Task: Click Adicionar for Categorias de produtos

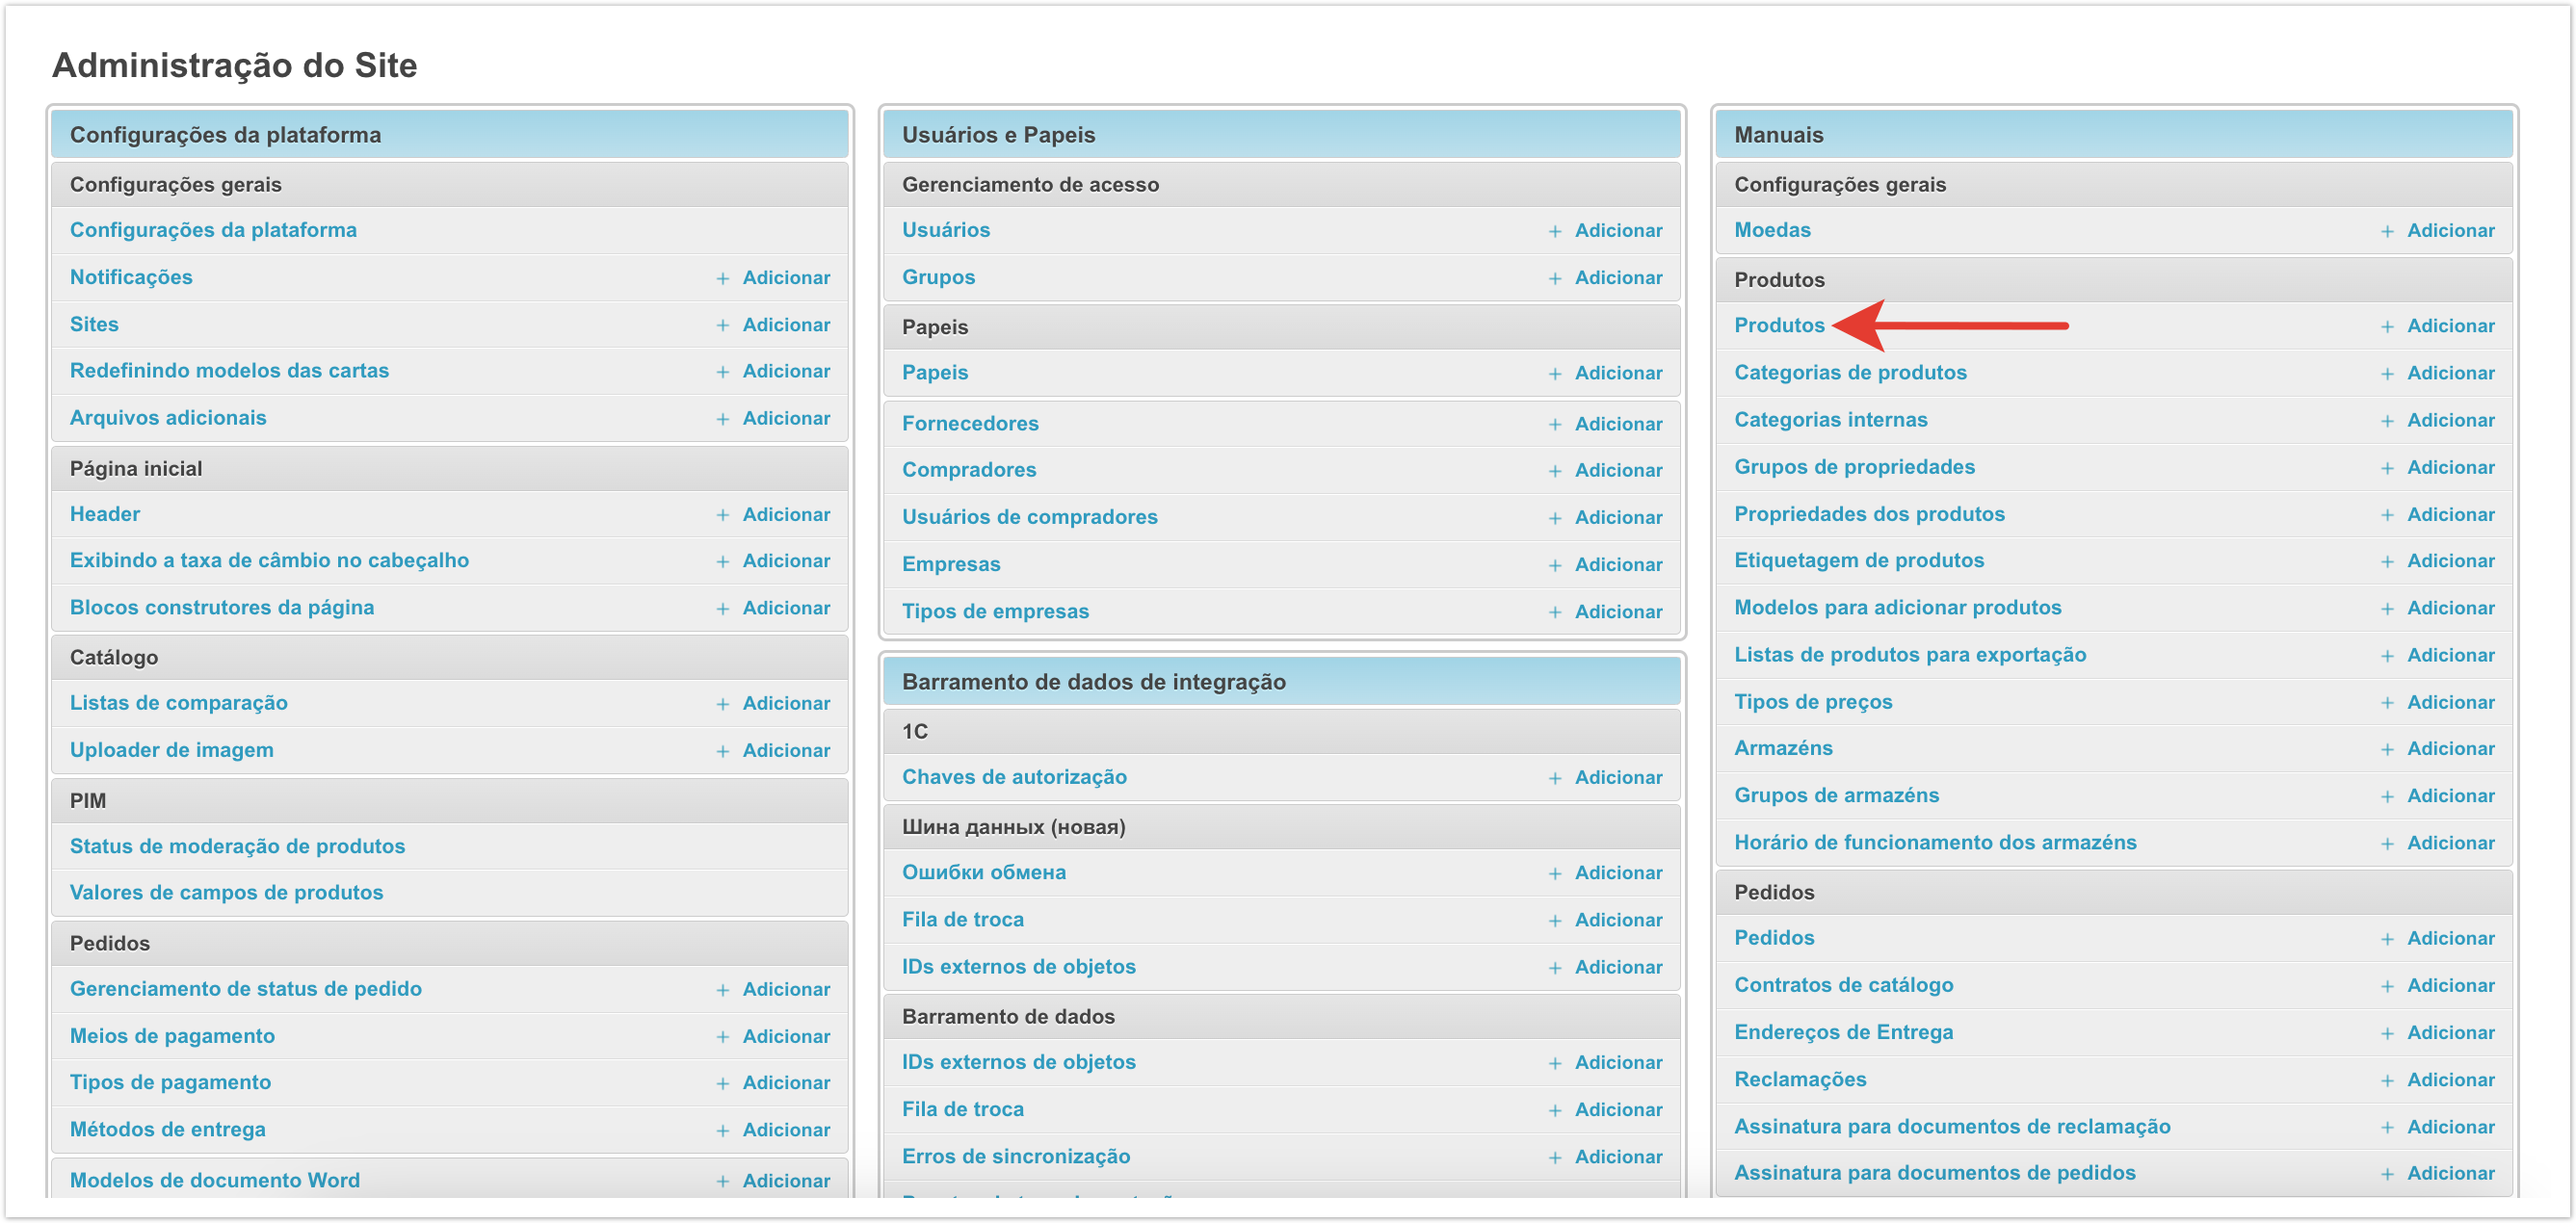Action: pos(2449,373)
